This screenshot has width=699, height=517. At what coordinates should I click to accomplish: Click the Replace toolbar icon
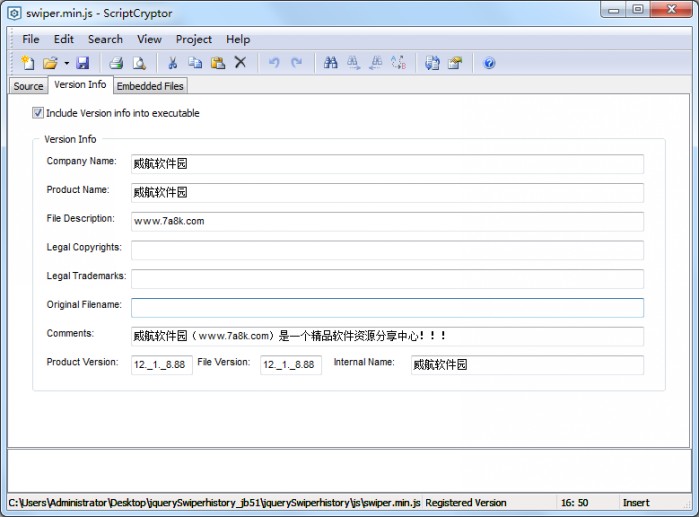tap(399, 63)
